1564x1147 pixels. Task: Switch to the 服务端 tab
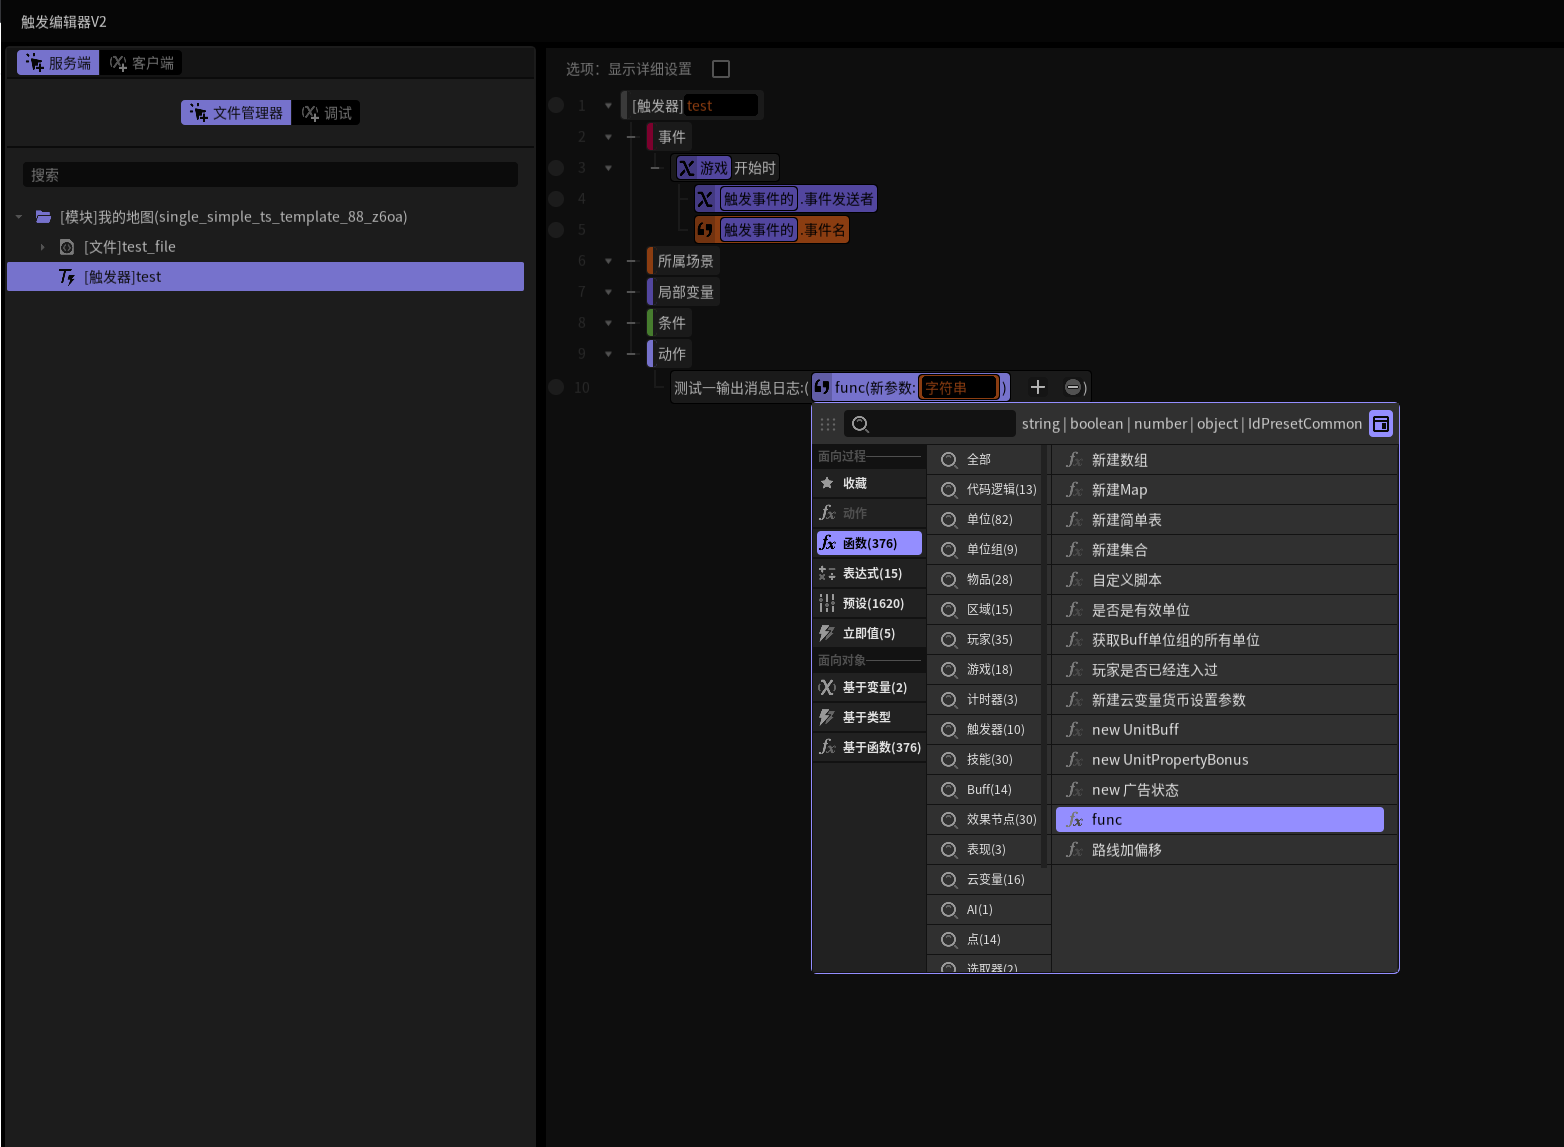coord(57,62)
